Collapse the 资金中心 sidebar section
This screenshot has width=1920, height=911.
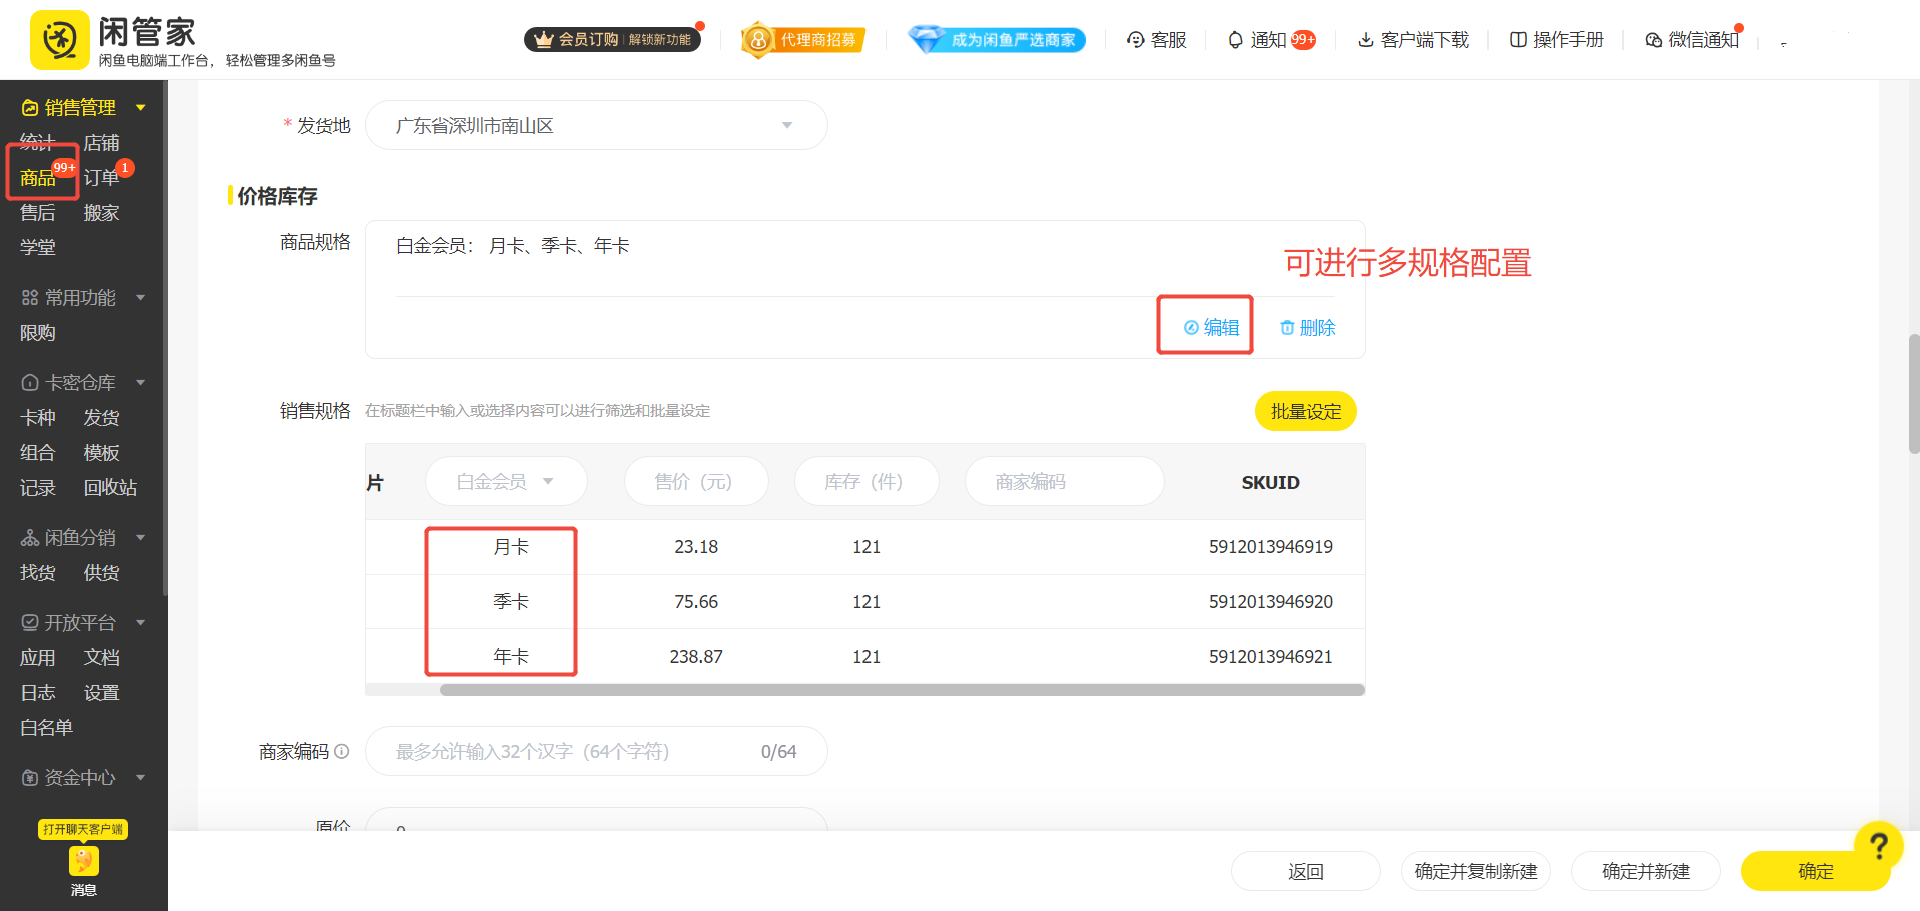click(x=140, y=778)
